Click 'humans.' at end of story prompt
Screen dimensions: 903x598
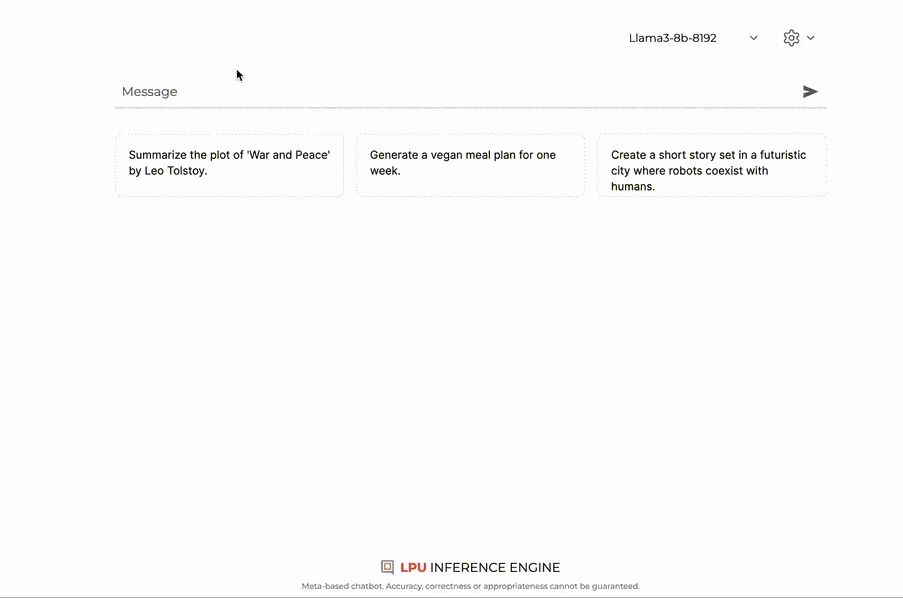pyautogui.click(x=633, y=187)
